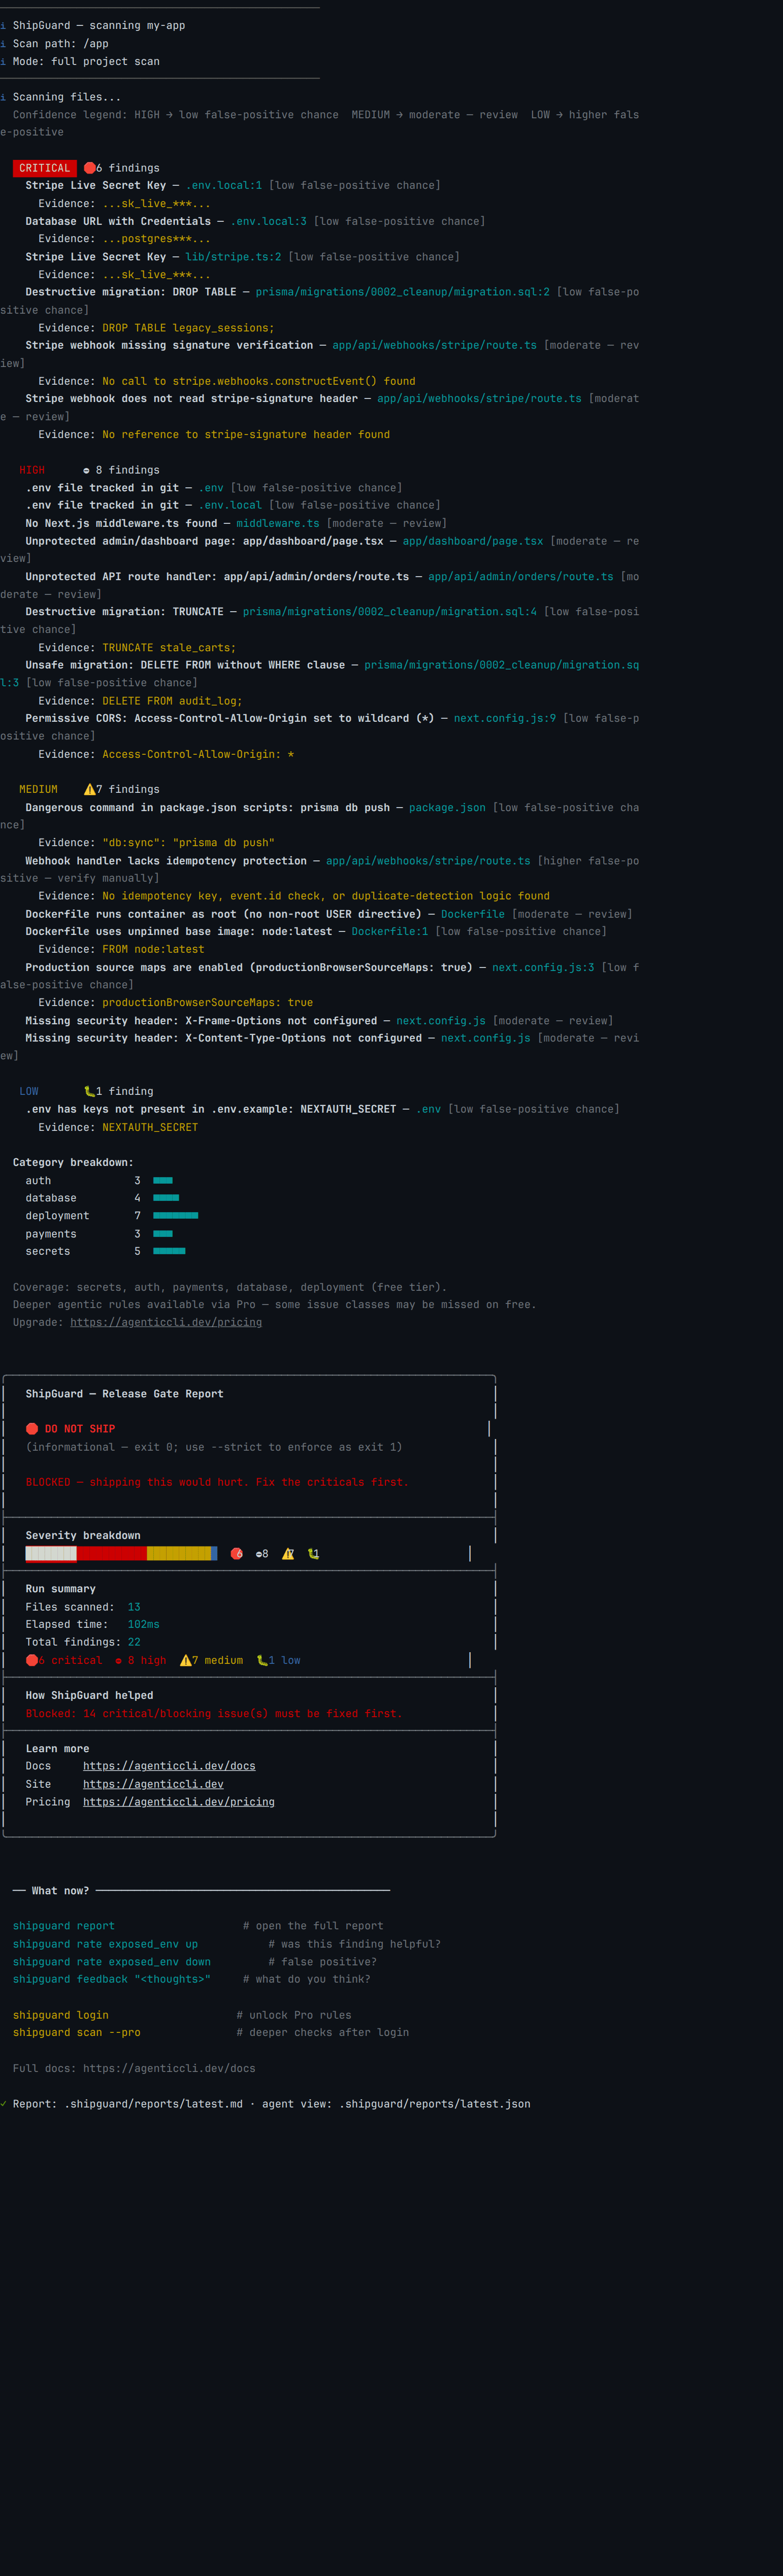Image resolution: width=783 pixels, height=2576 pixels.
Task: Click the .shipguard/reports/latest.json path
Action: tap(435, 2104)
